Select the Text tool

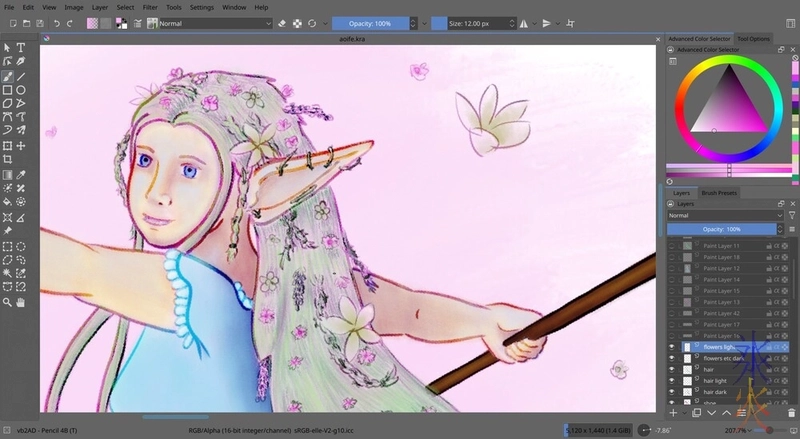coord(21,47)
